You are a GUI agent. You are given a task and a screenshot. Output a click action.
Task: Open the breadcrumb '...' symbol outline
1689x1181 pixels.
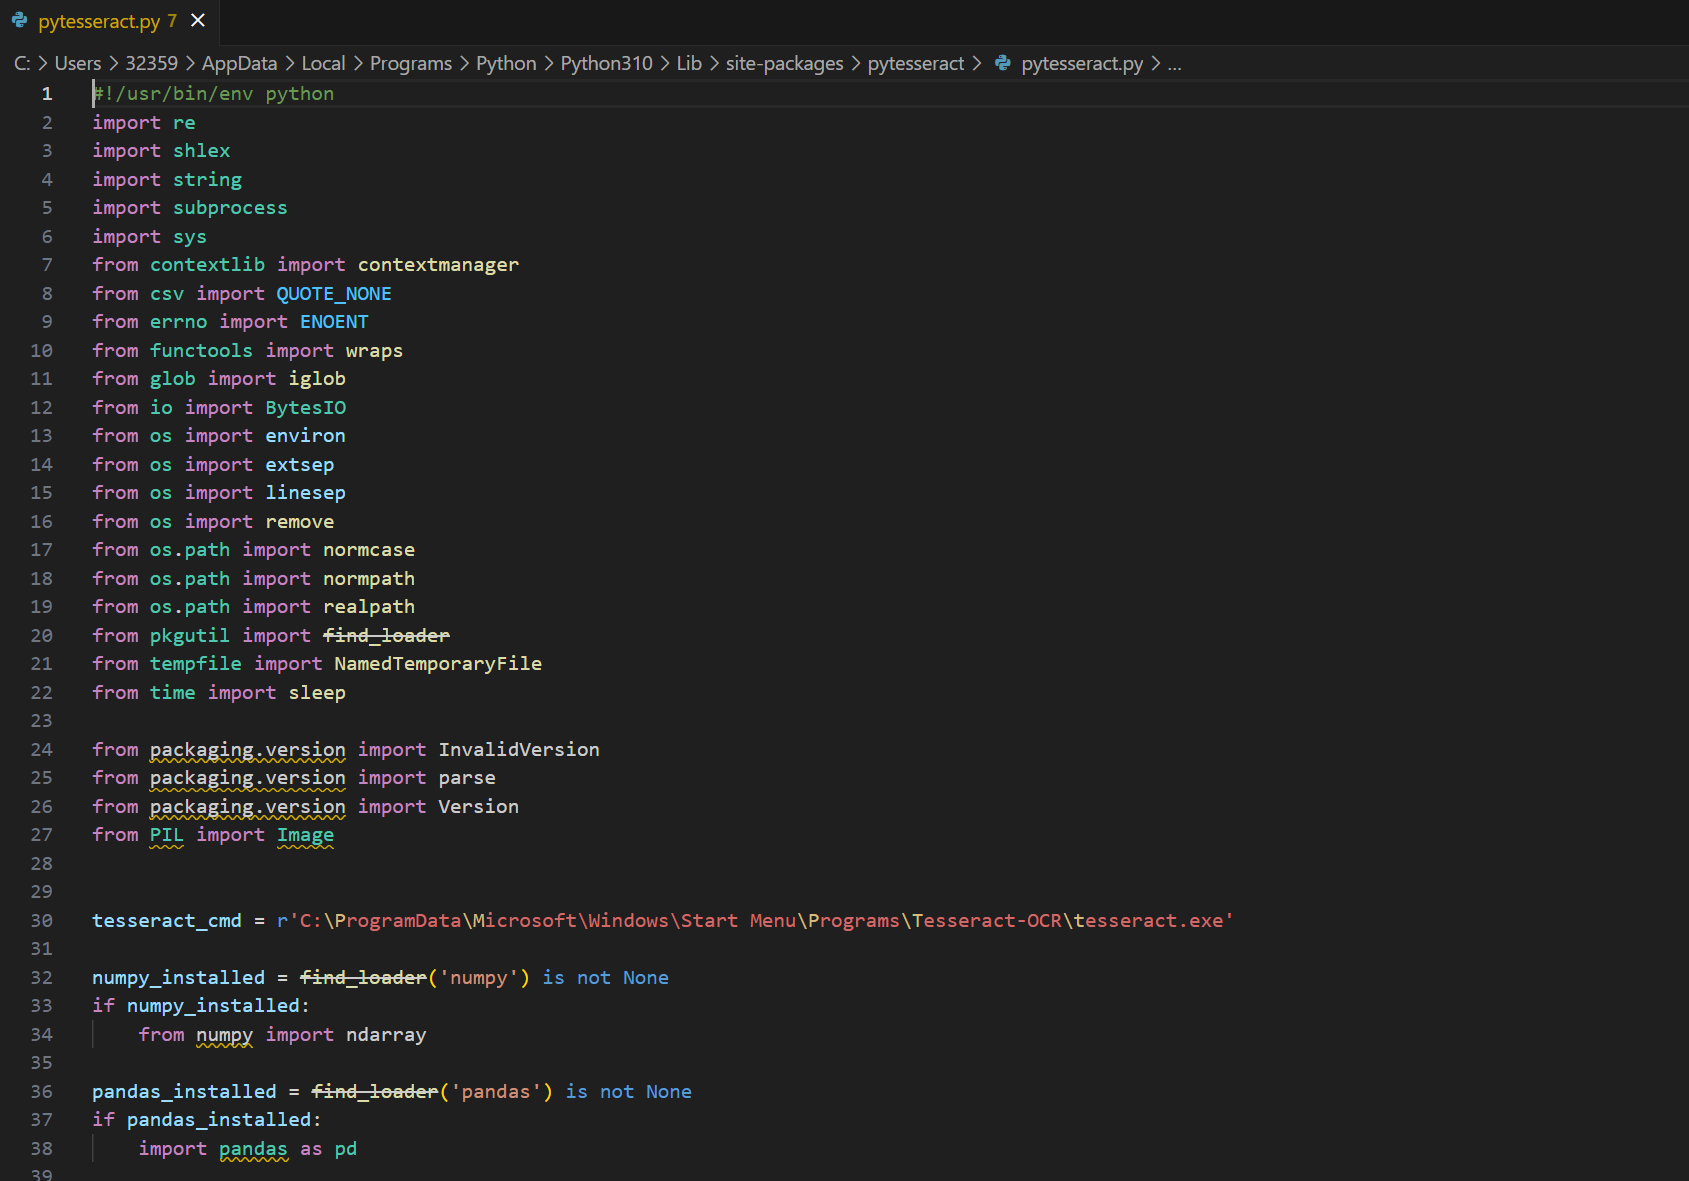coord(1174,63)
